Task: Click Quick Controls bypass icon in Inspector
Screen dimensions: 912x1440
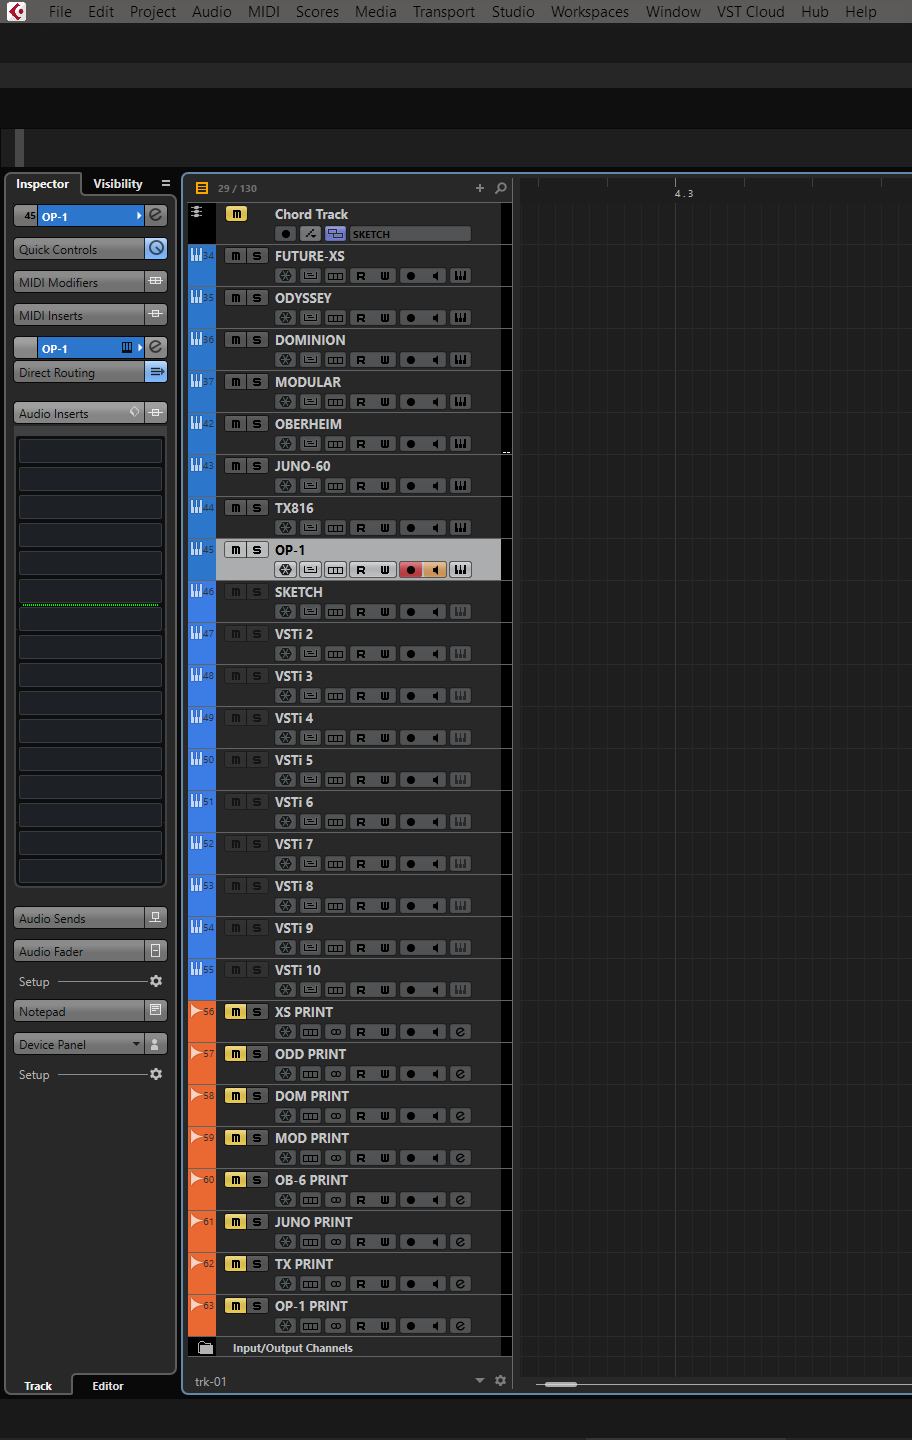Action: (156, 249)
